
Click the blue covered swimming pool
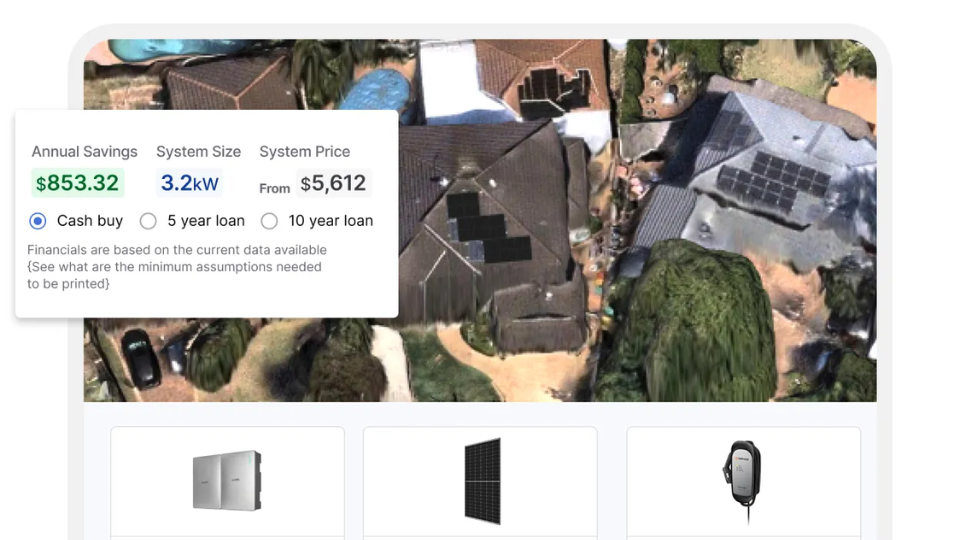tap(375, 89)
